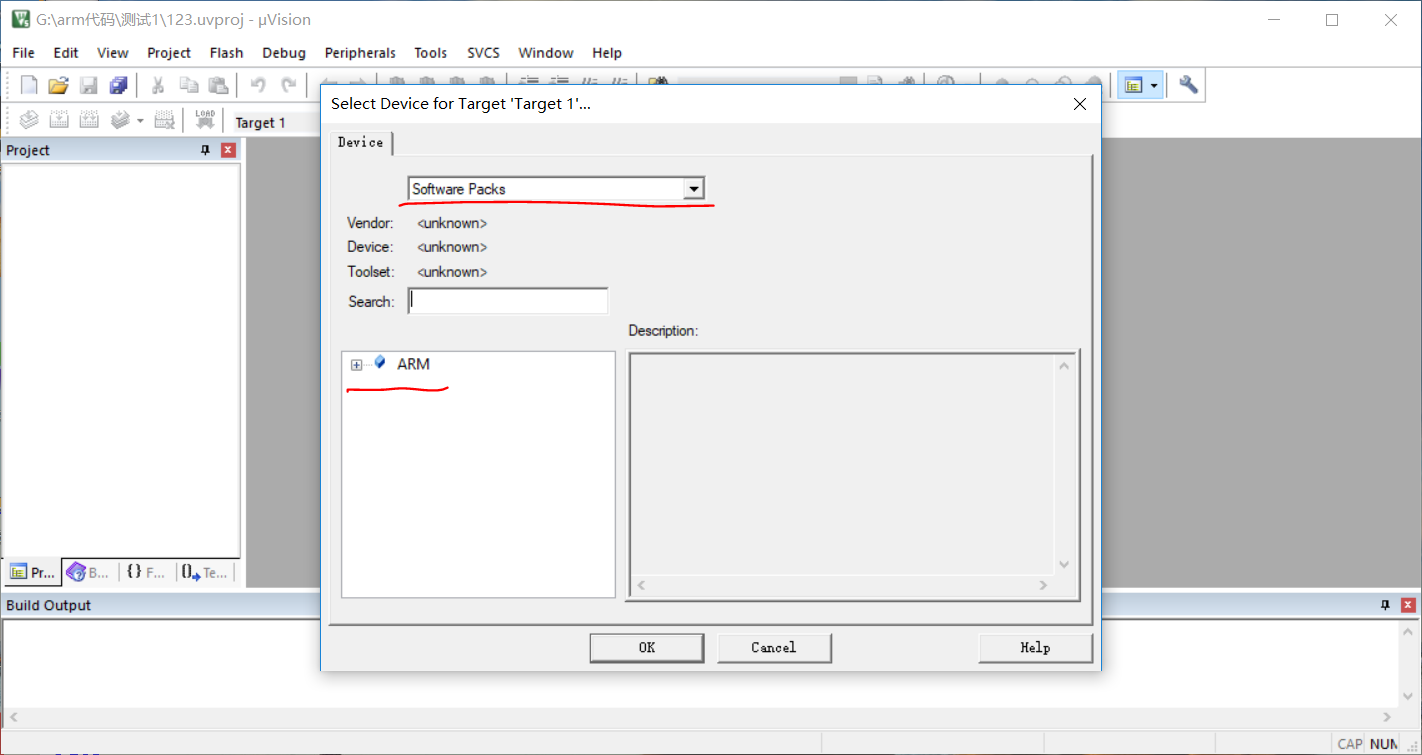
Task: Click the NUM indicator in status bar
Action: [x=1384, y=744]
